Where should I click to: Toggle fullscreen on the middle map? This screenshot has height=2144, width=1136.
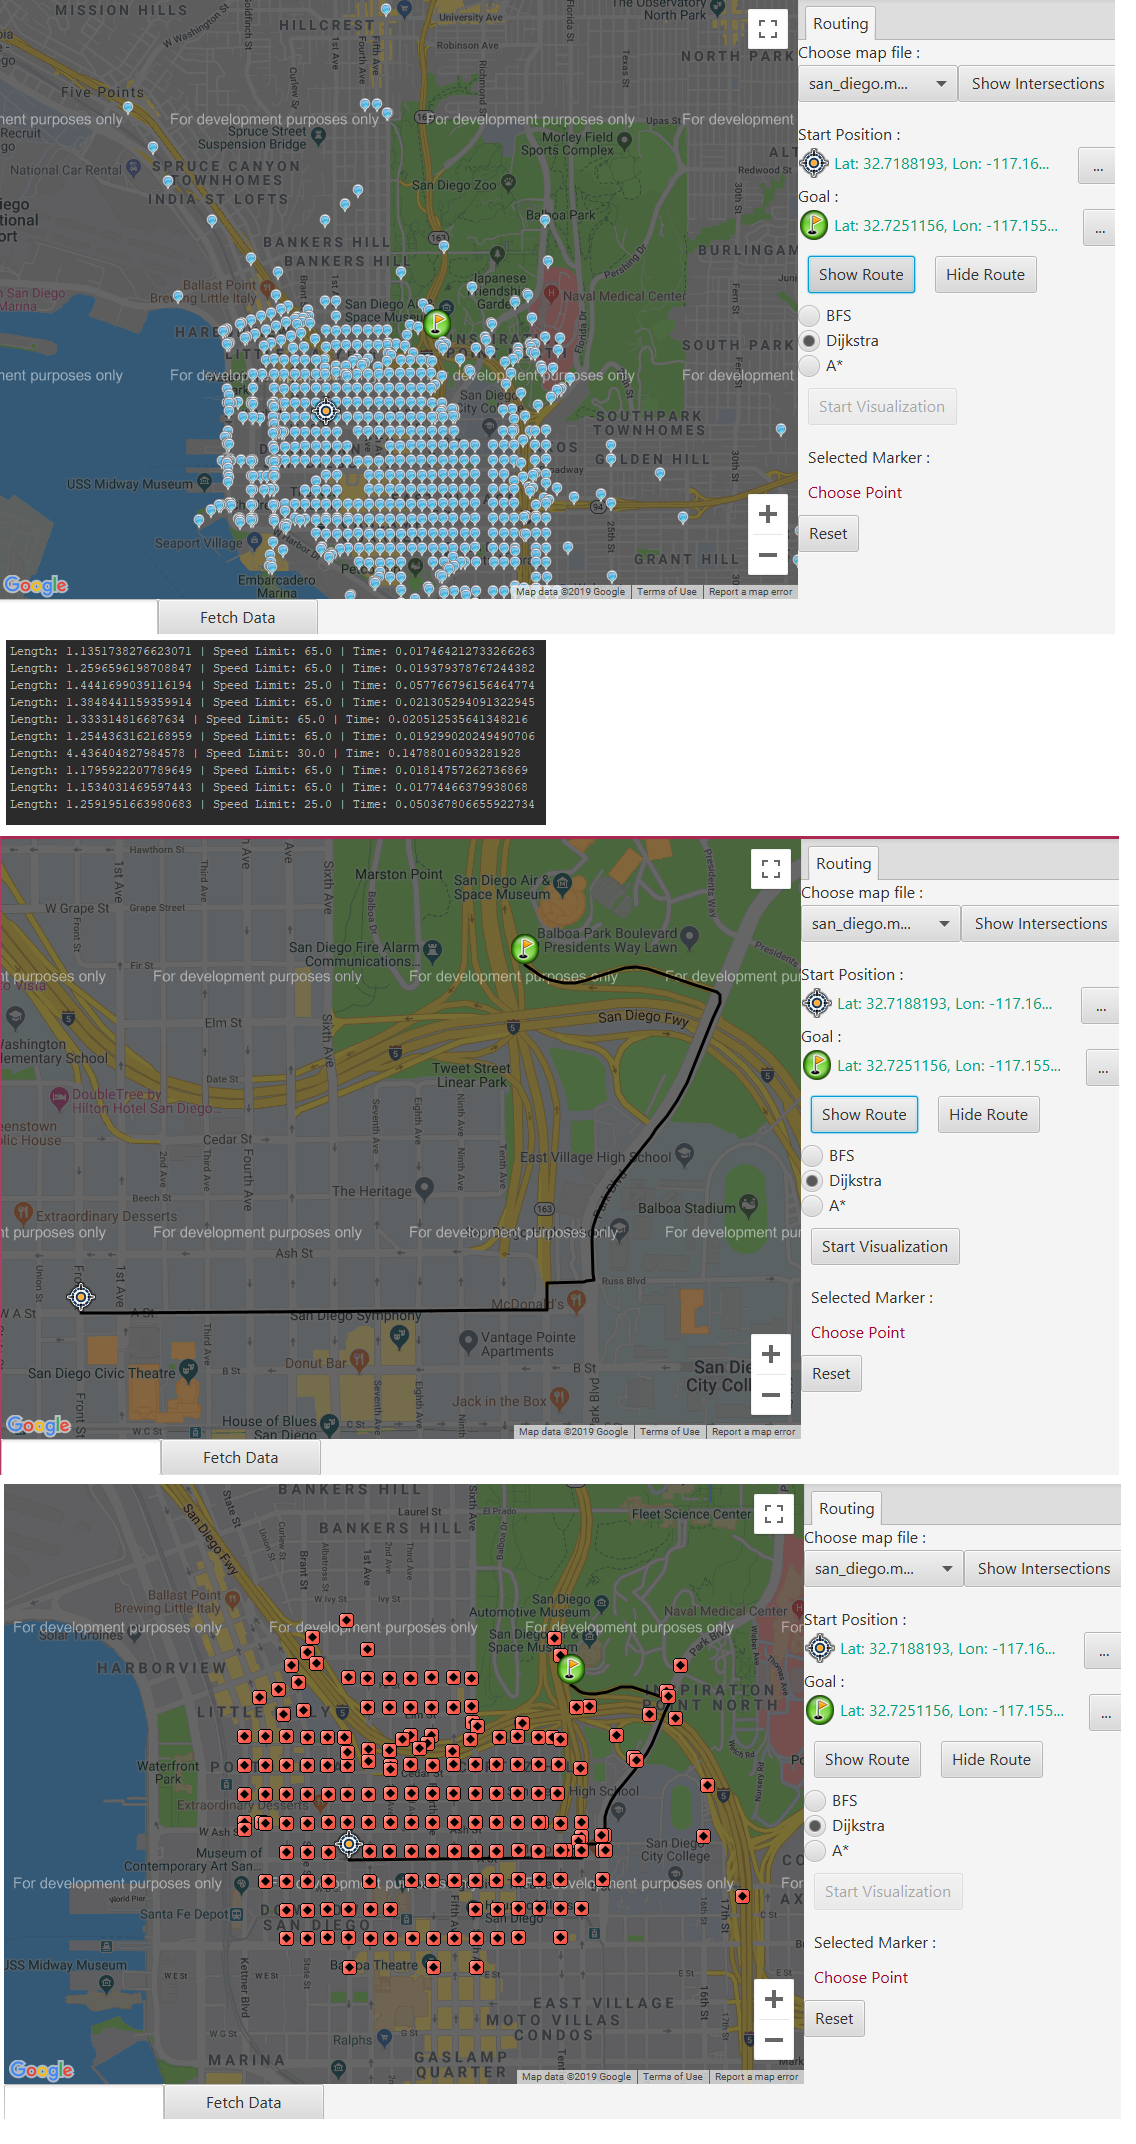tap(771, 869)
